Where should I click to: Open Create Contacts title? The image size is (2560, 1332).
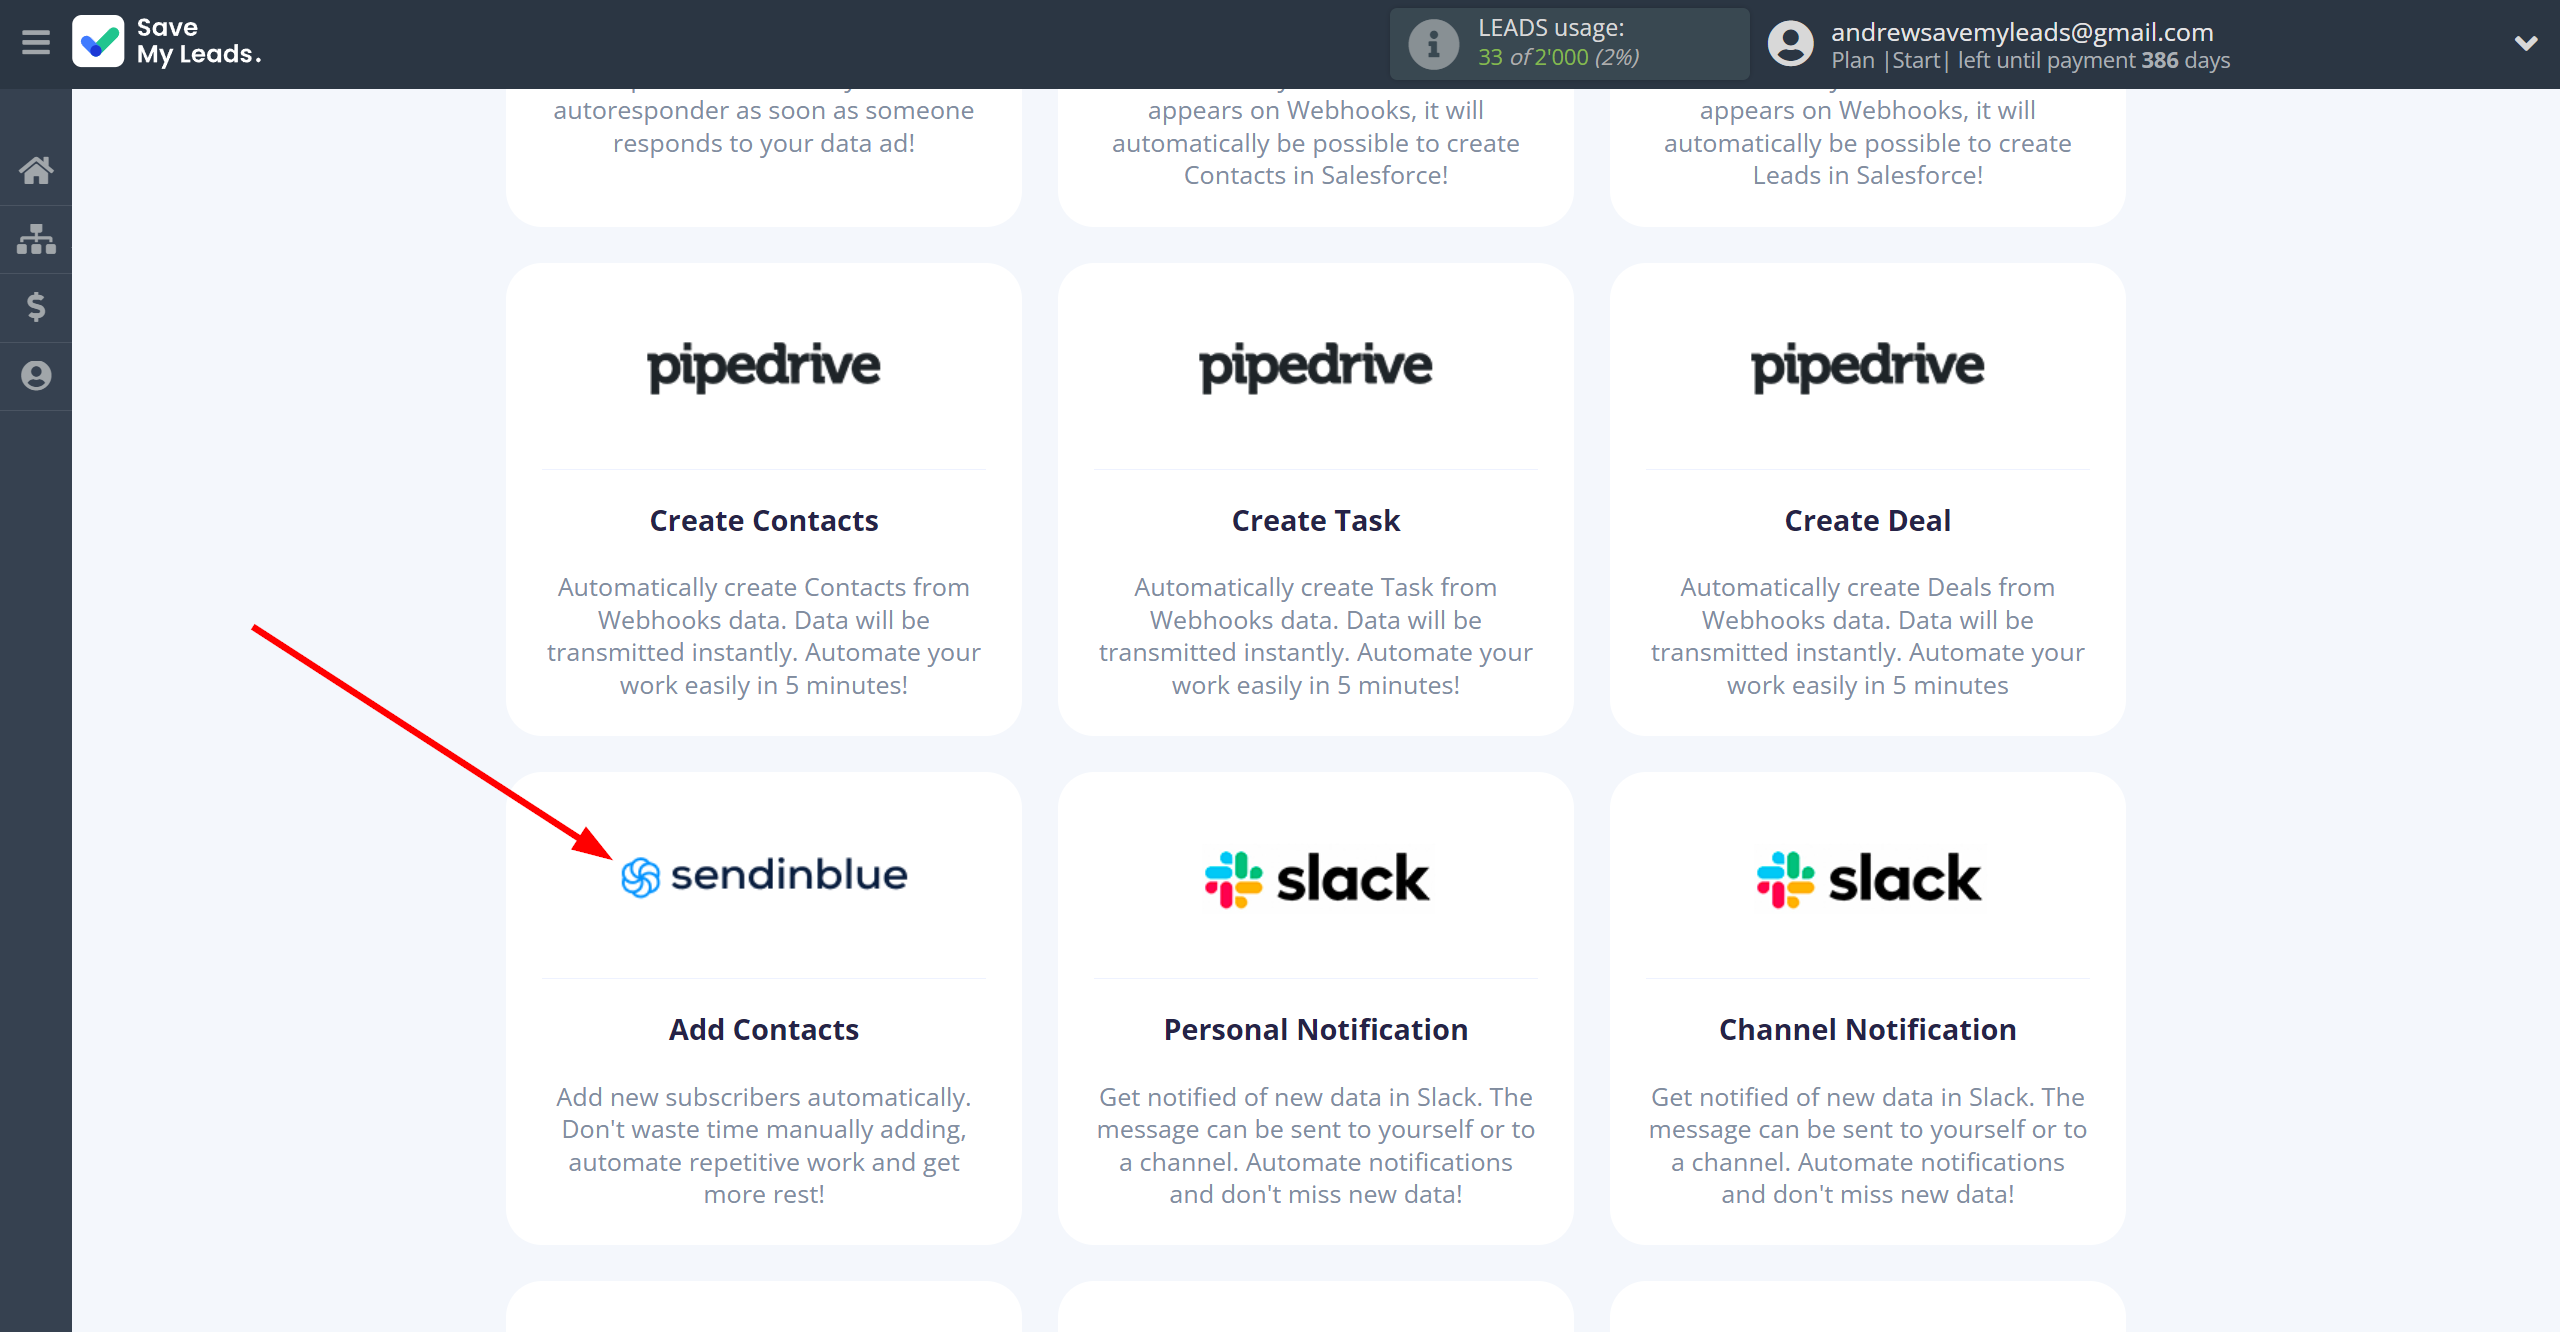(x=764, y=521)
